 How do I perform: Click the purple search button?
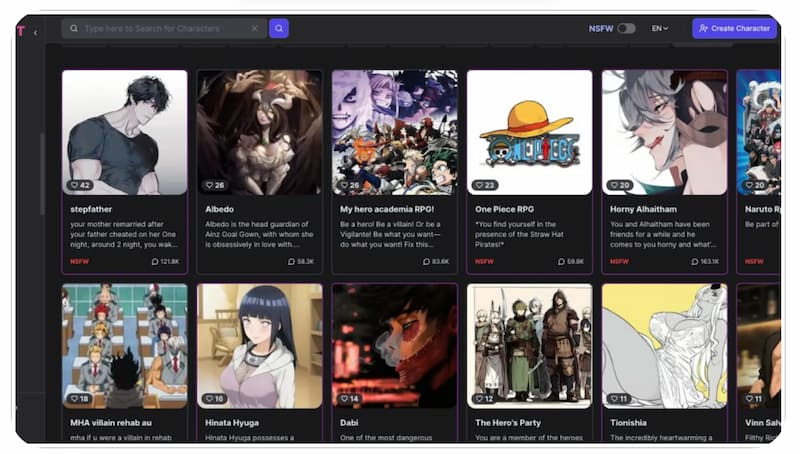[x=279, y=29]
